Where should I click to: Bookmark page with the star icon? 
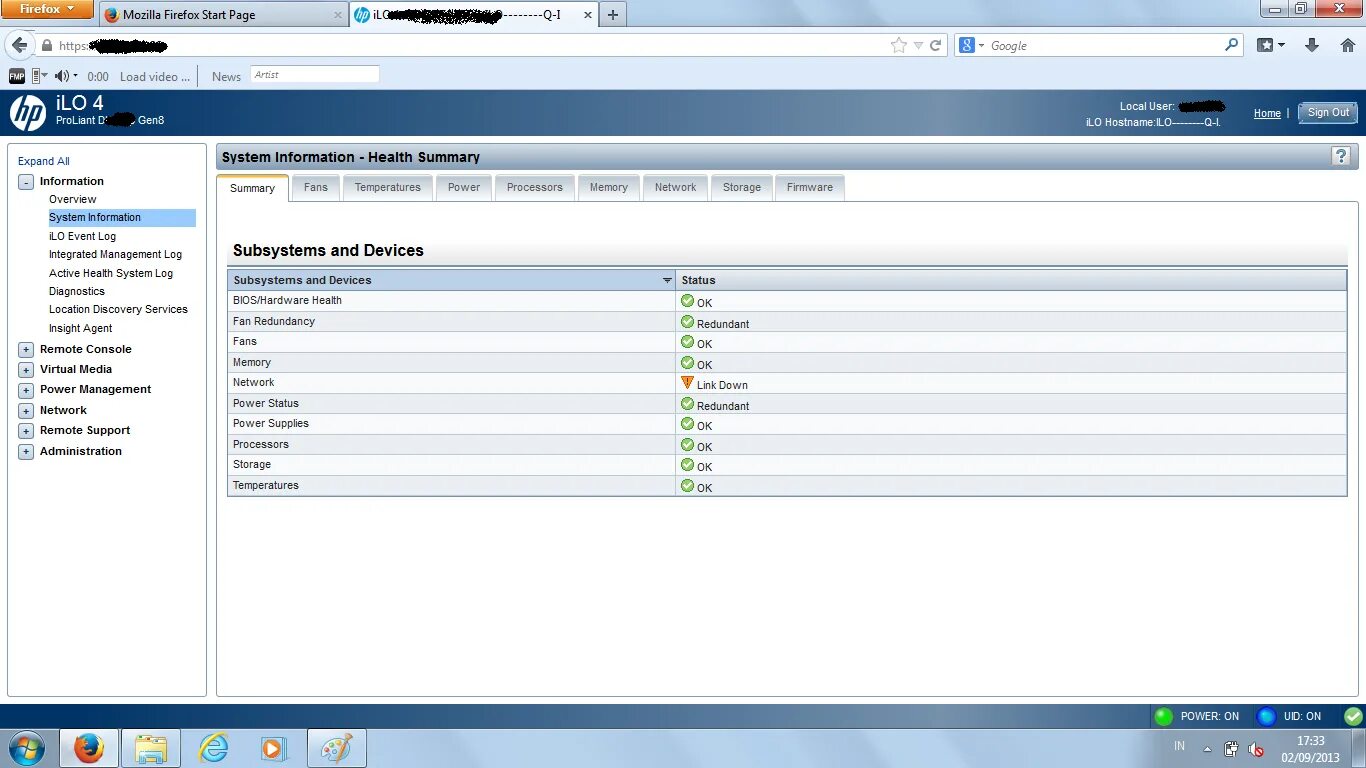click(x=899, y=45)
